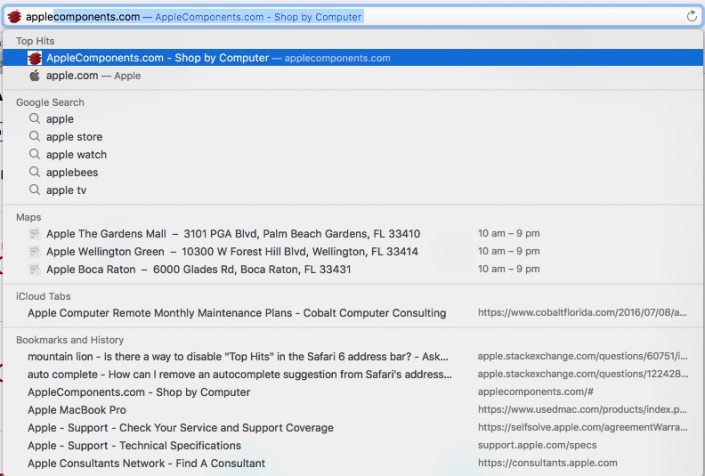The height and width of the screenshot is (476, 705).
Task: Click the map icon for Apple Wellington Green
Action: [34, 252]
